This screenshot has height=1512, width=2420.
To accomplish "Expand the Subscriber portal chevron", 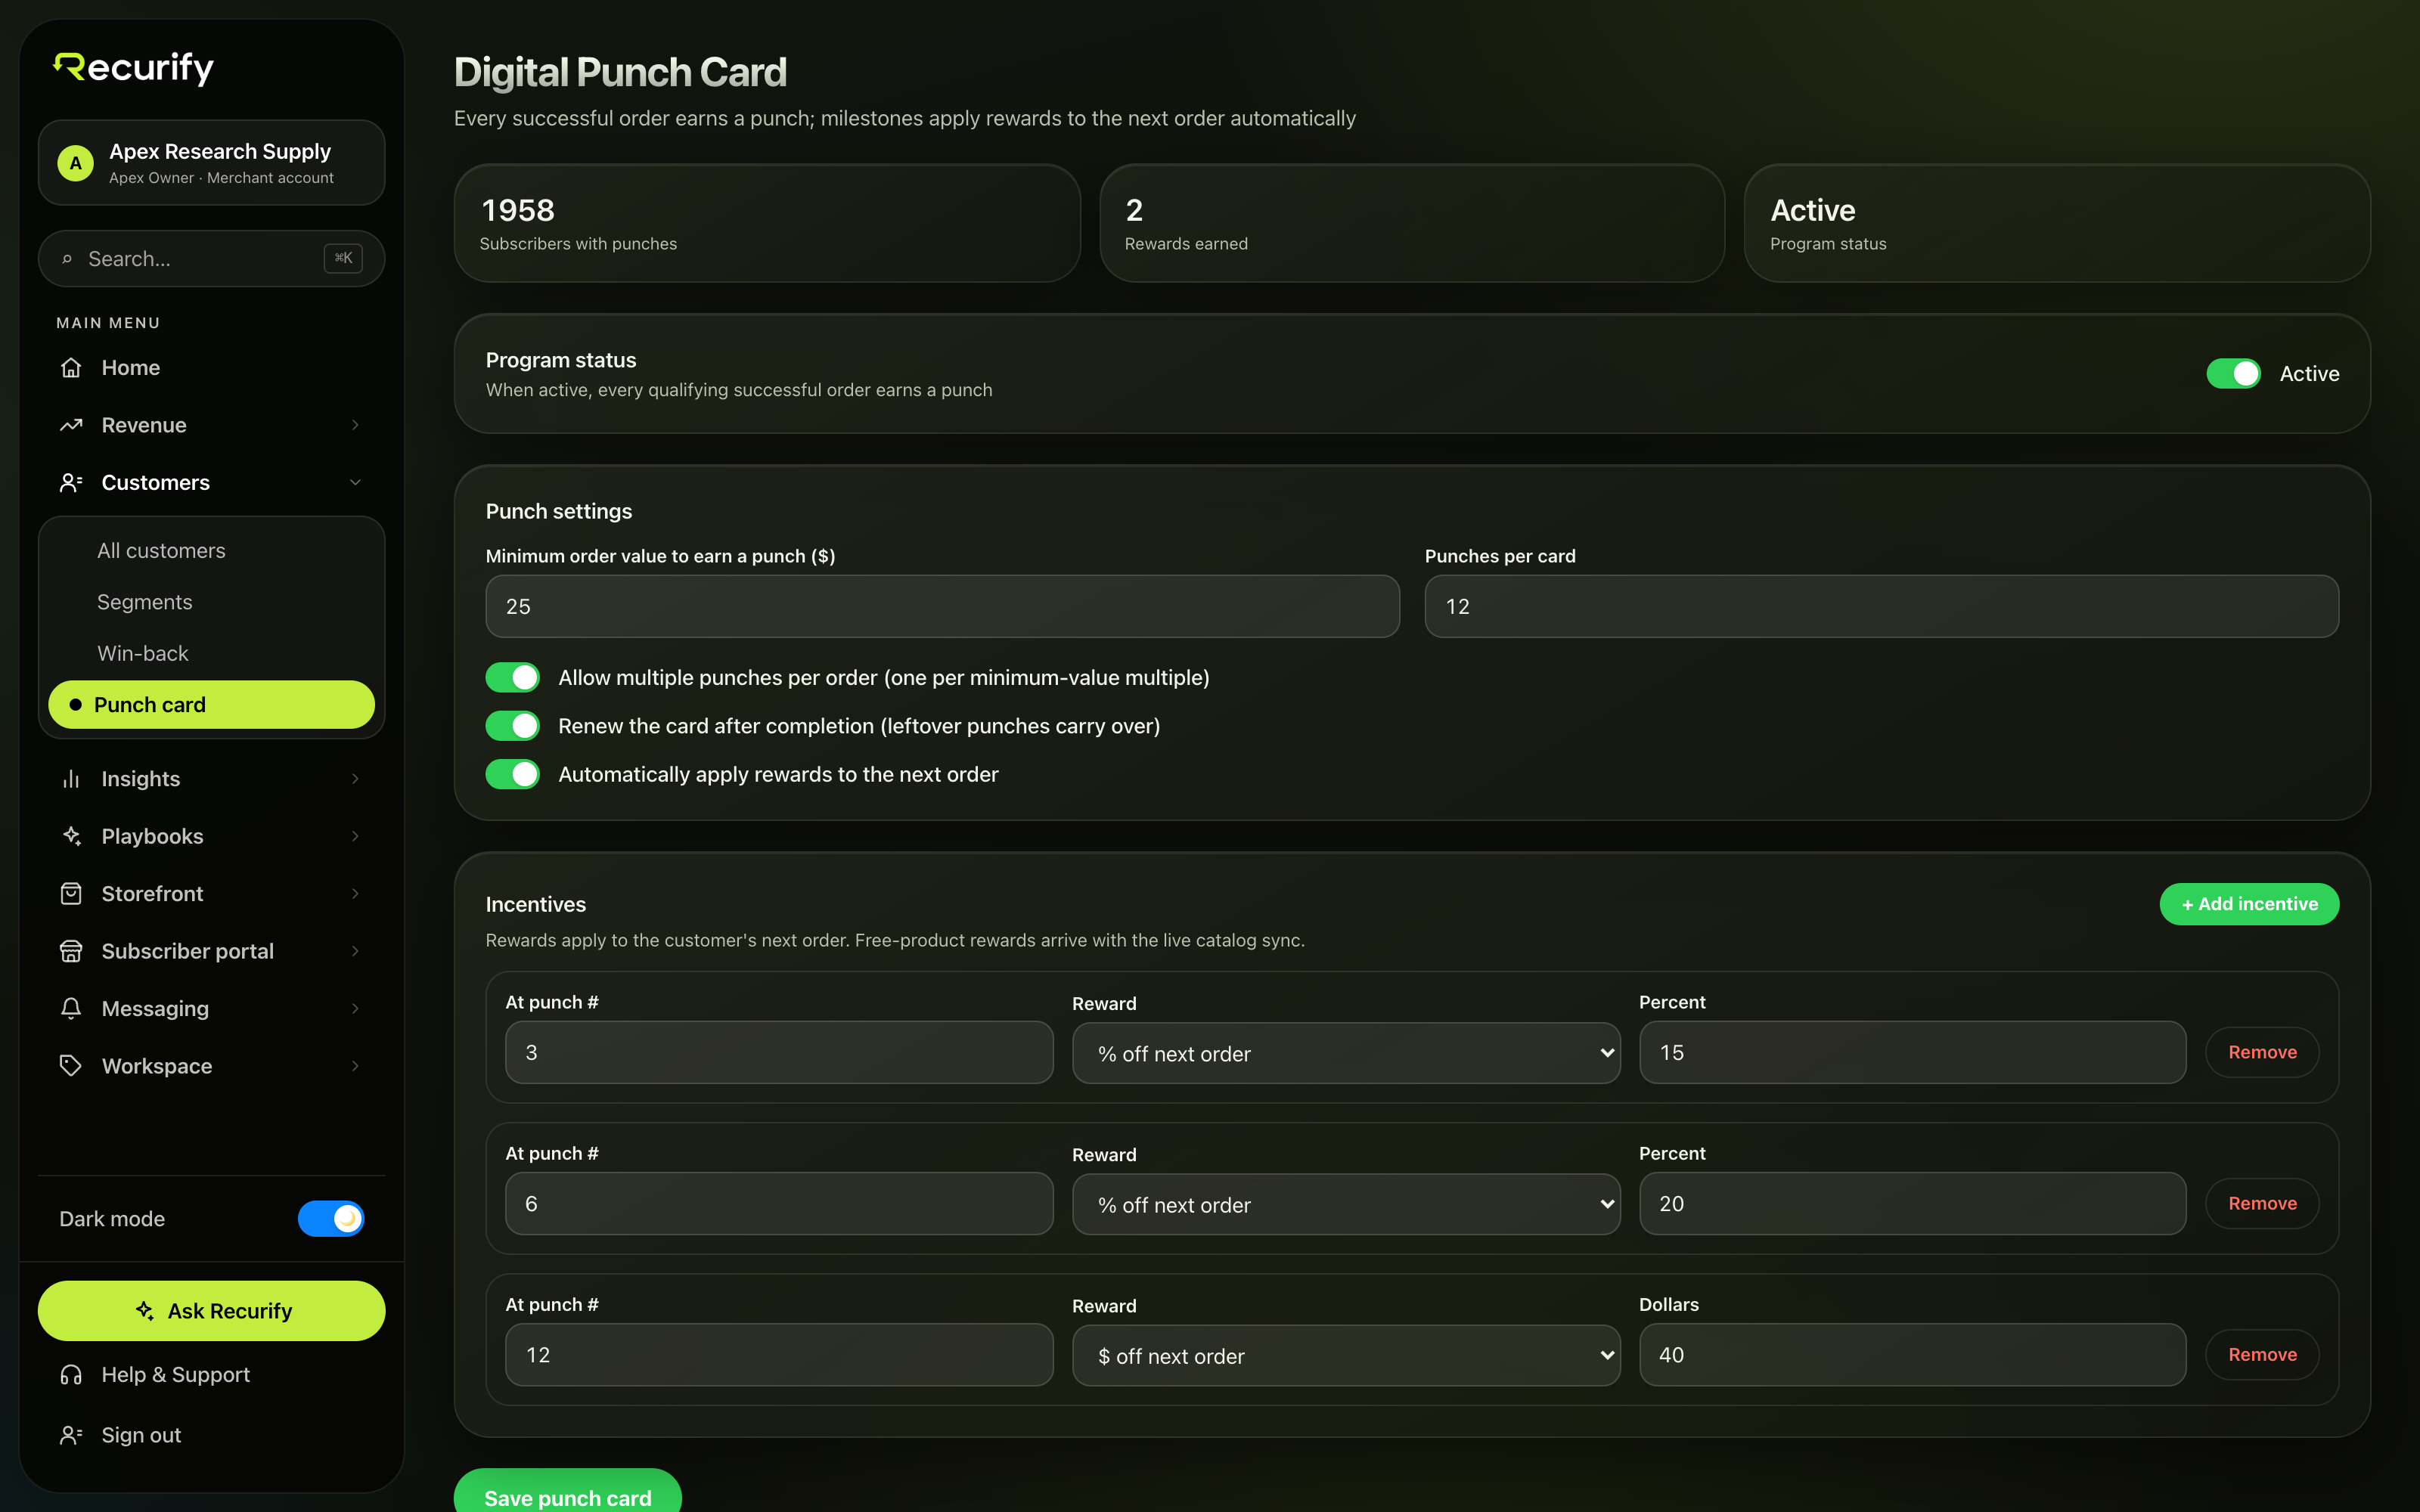I will 355,951.
